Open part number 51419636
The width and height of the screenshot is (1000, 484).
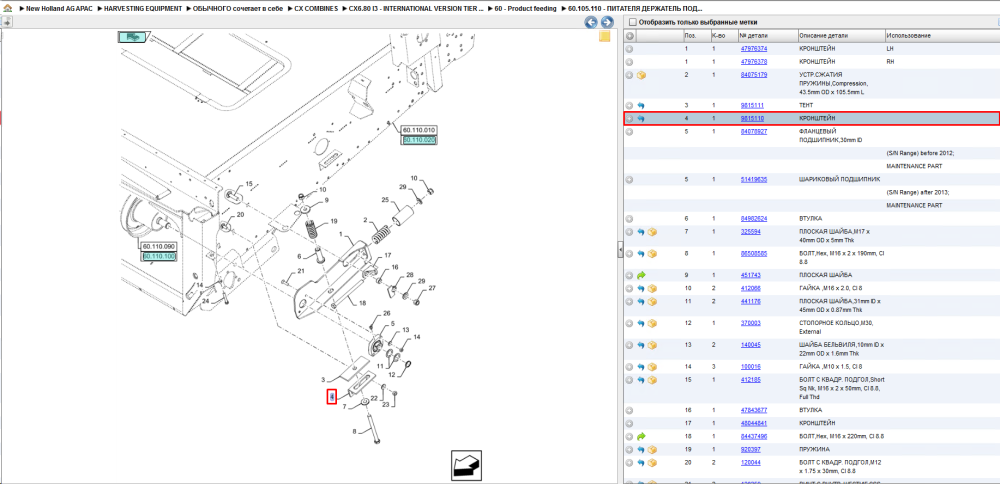[x=754, y=179]
